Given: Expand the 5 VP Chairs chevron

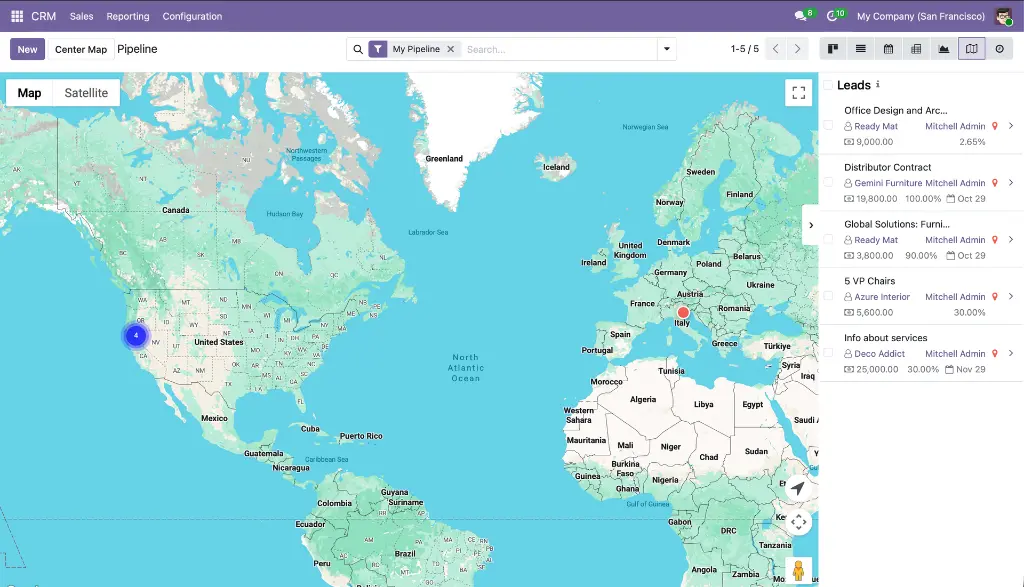Looking at the screenshot, I should pos(1011,296).
